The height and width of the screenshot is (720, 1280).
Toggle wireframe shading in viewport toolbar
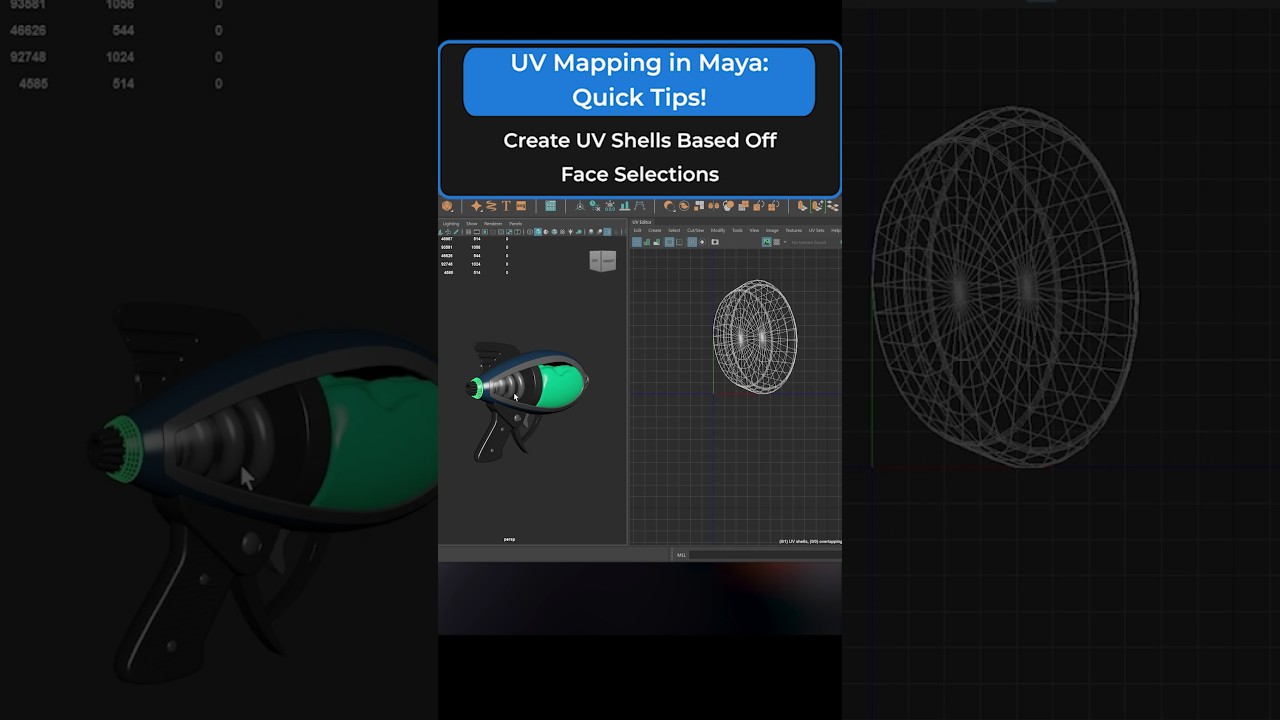click(x=530, y=232)
